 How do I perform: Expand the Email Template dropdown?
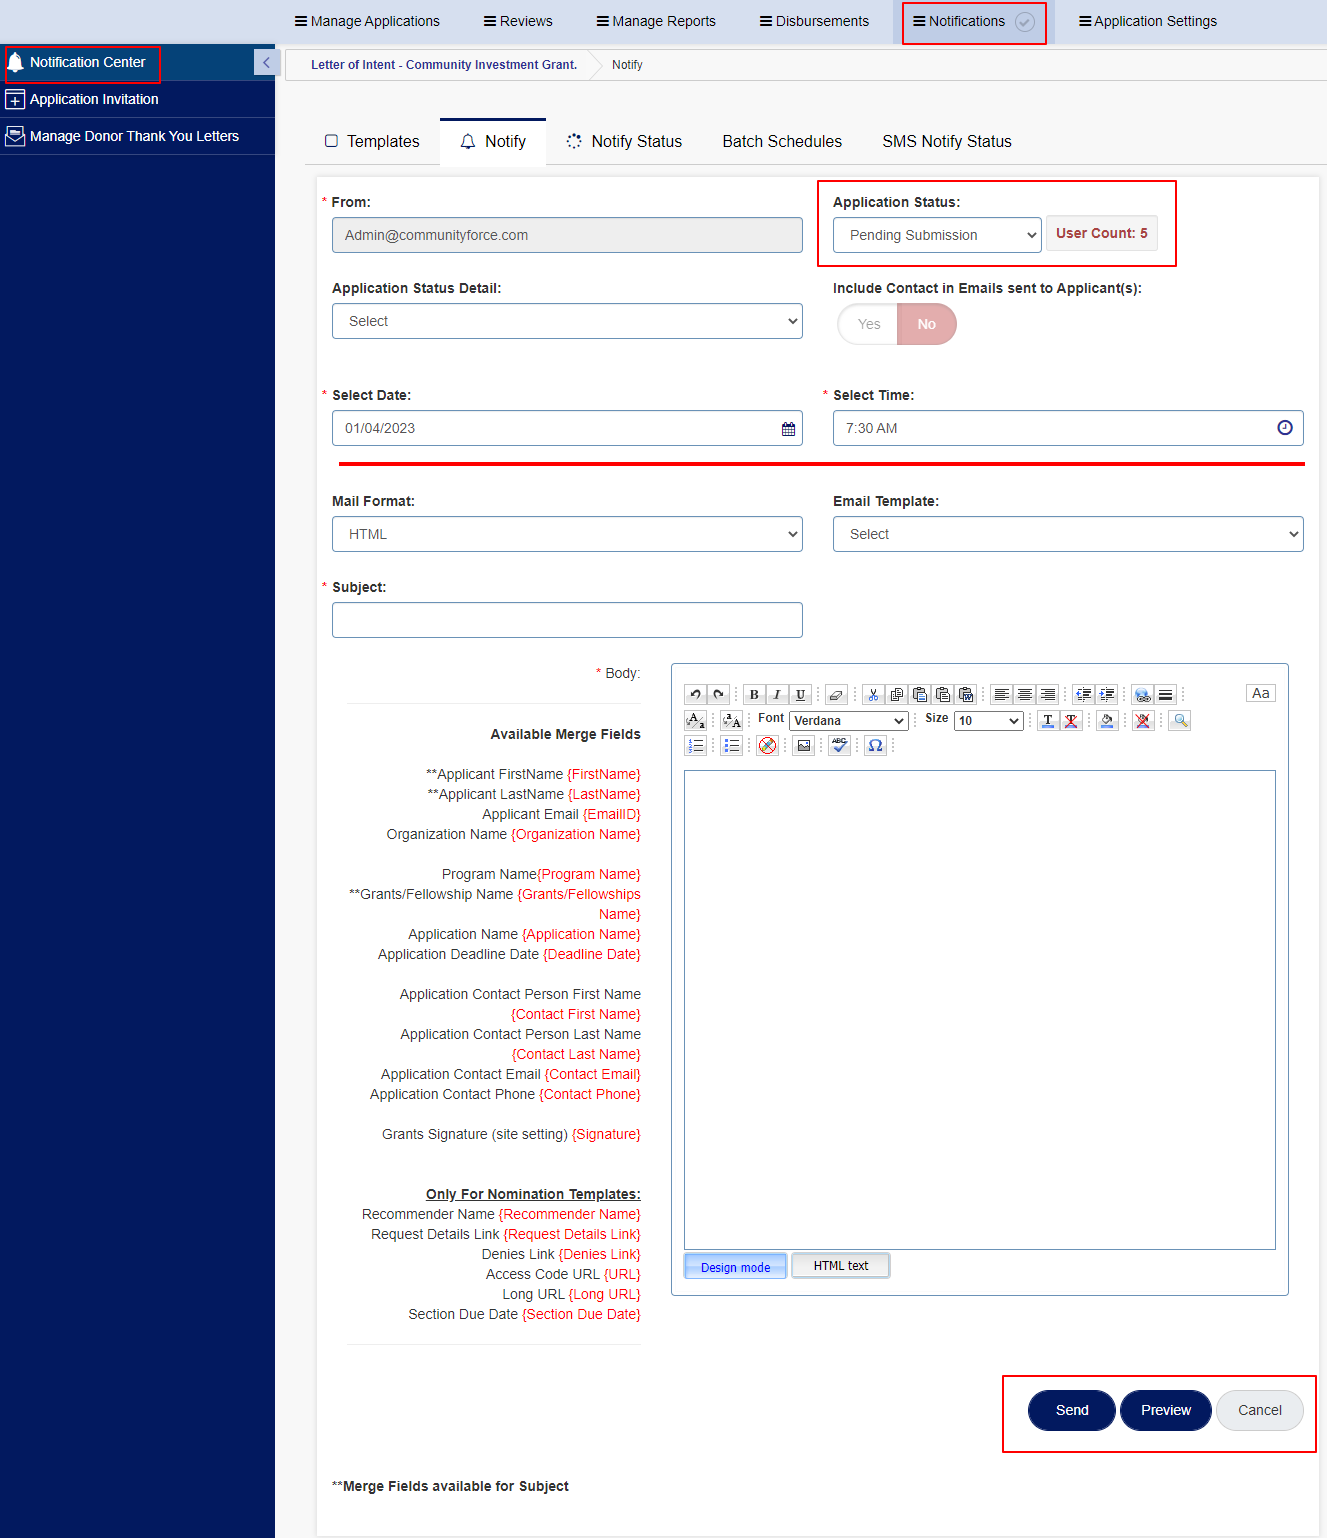pyautogui.click(x=1068, y=534)
